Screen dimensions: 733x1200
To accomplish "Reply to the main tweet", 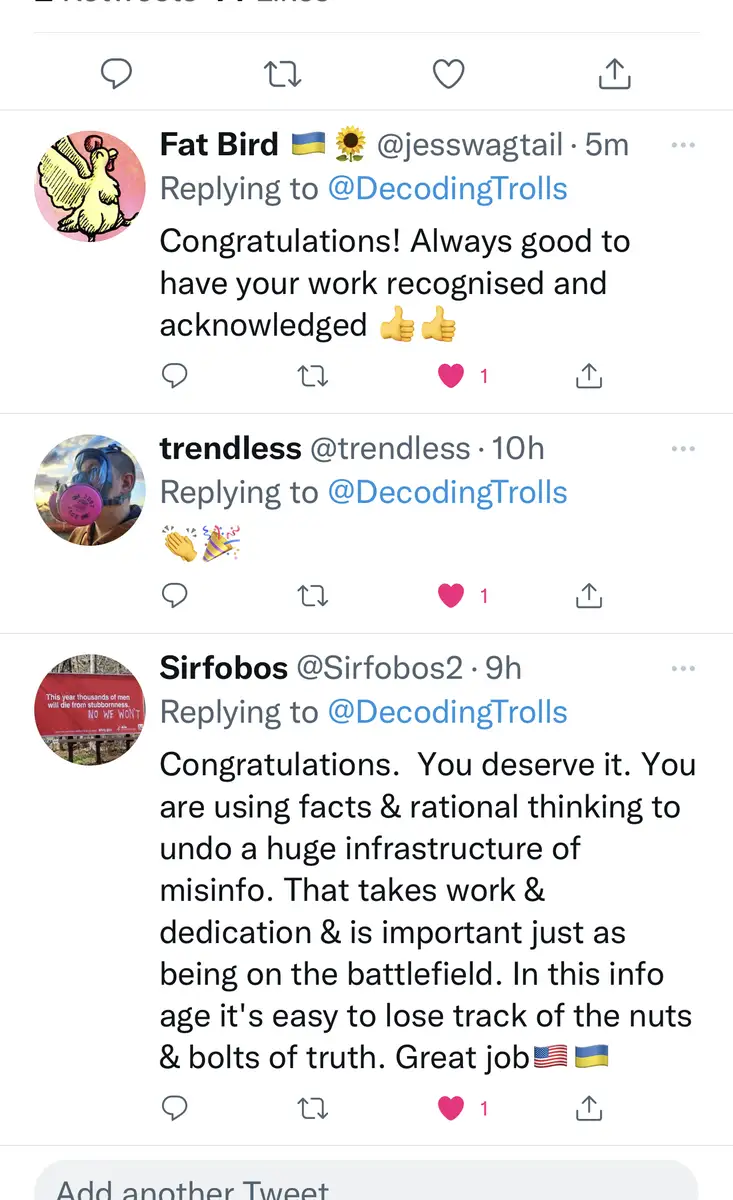I will (x=118, y=73).
